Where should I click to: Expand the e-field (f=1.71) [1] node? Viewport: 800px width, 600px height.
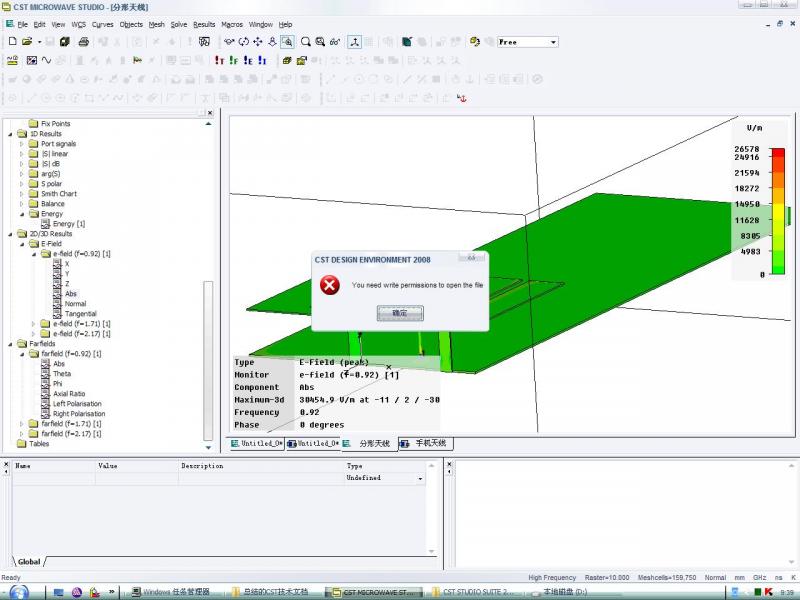click(33, 324)
